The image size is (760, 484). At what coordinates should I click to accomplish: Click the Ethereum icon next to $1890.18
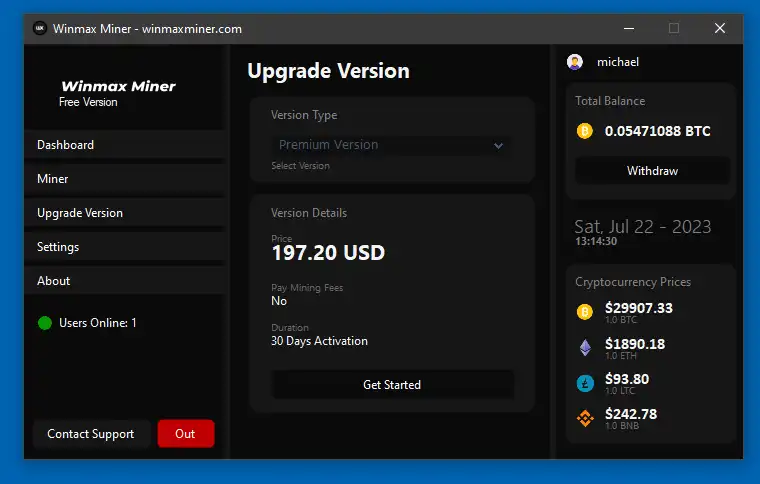(x=585, y=347)
